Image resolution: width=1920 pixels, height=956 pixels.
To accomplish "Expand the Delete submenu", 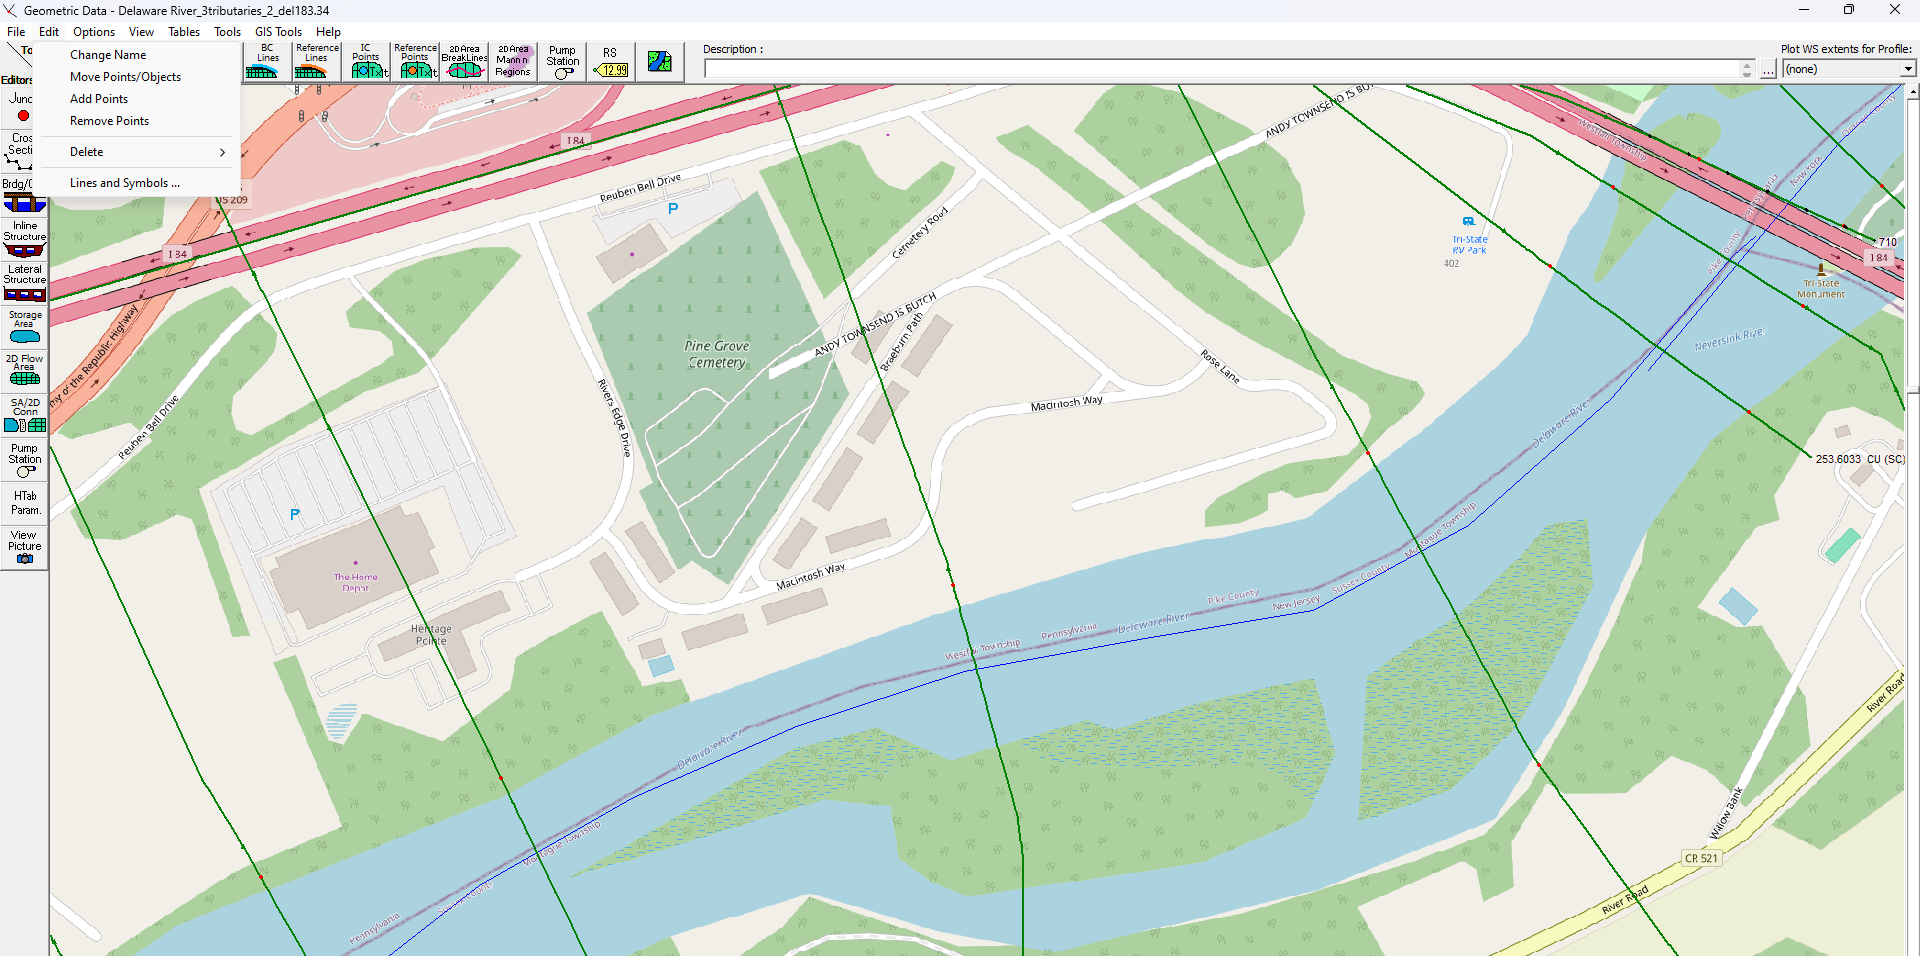I will pyautogui.click(x=140, y=152).
